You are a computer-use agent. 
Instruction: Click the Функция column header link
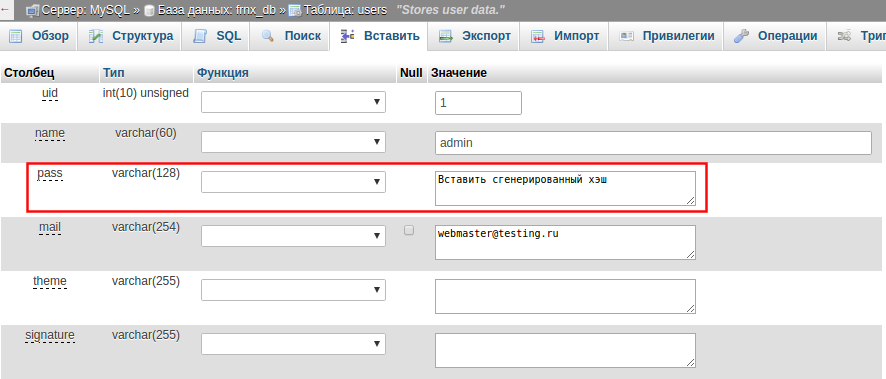[x=223, y=73]
